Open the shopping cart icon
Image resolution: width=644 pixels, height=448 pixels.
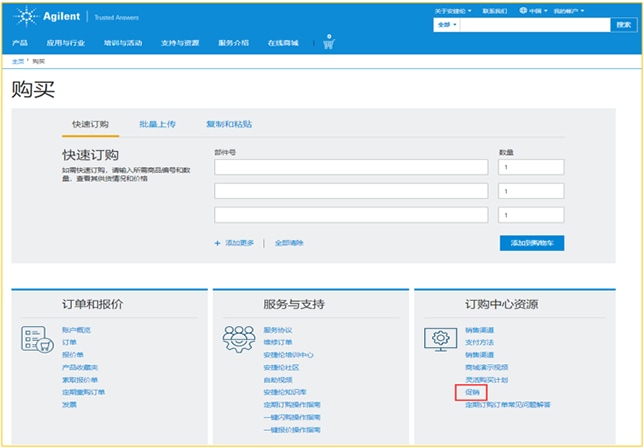coord(329,43)
